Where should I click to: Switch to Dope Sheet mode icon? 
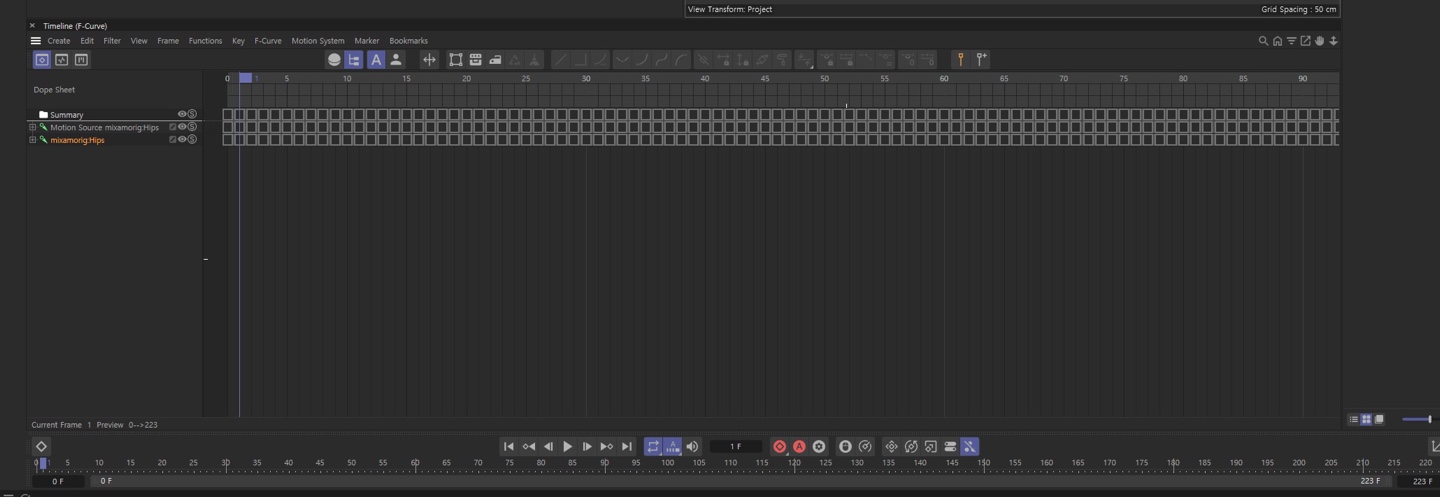tap(42, 60)
